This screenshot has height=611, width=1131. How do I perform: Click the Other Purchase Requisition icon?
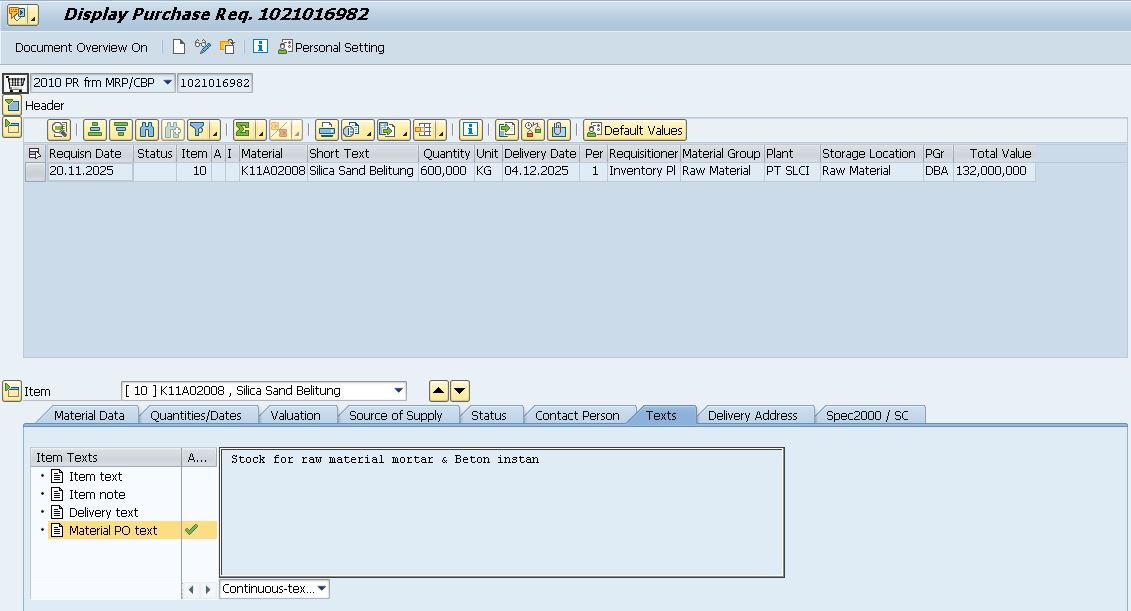tap(228, 47)
